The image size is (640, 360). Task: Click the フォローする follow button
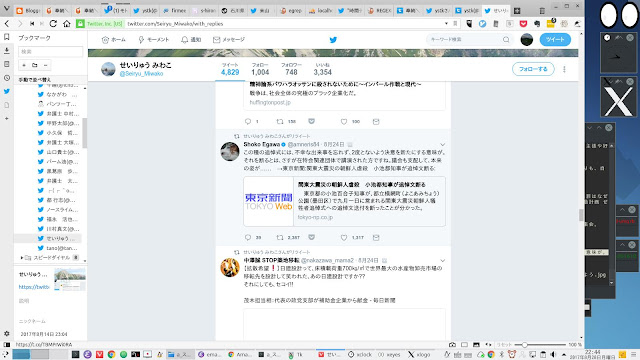click(x=533, y=69)
